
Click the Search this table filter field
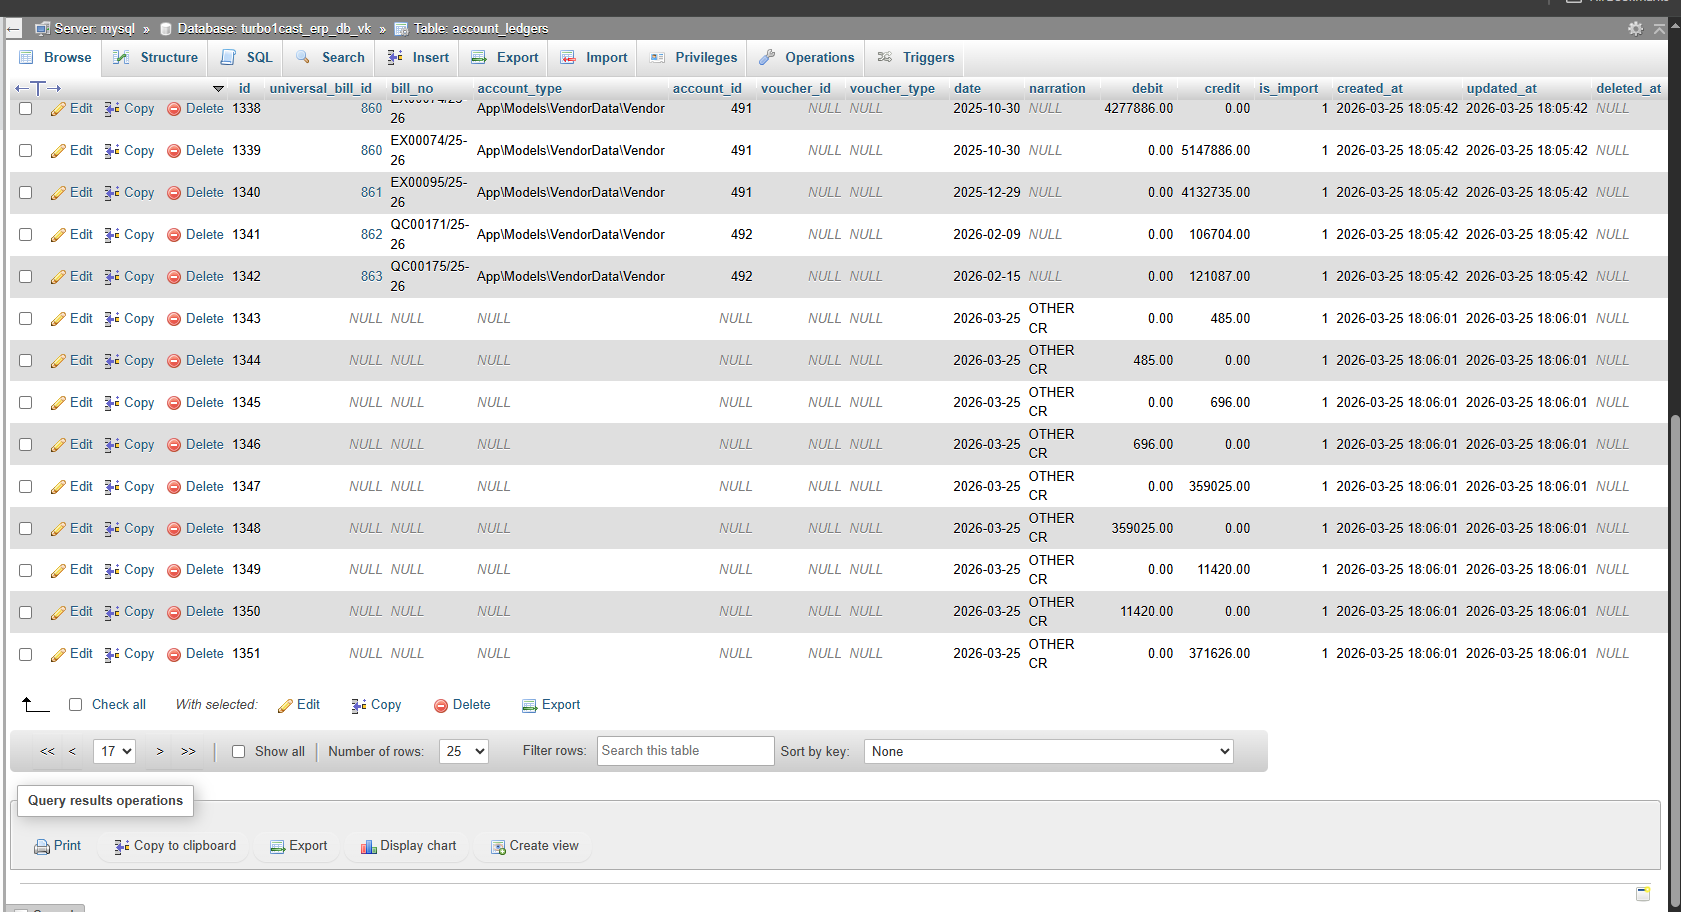tap(685, 751)
